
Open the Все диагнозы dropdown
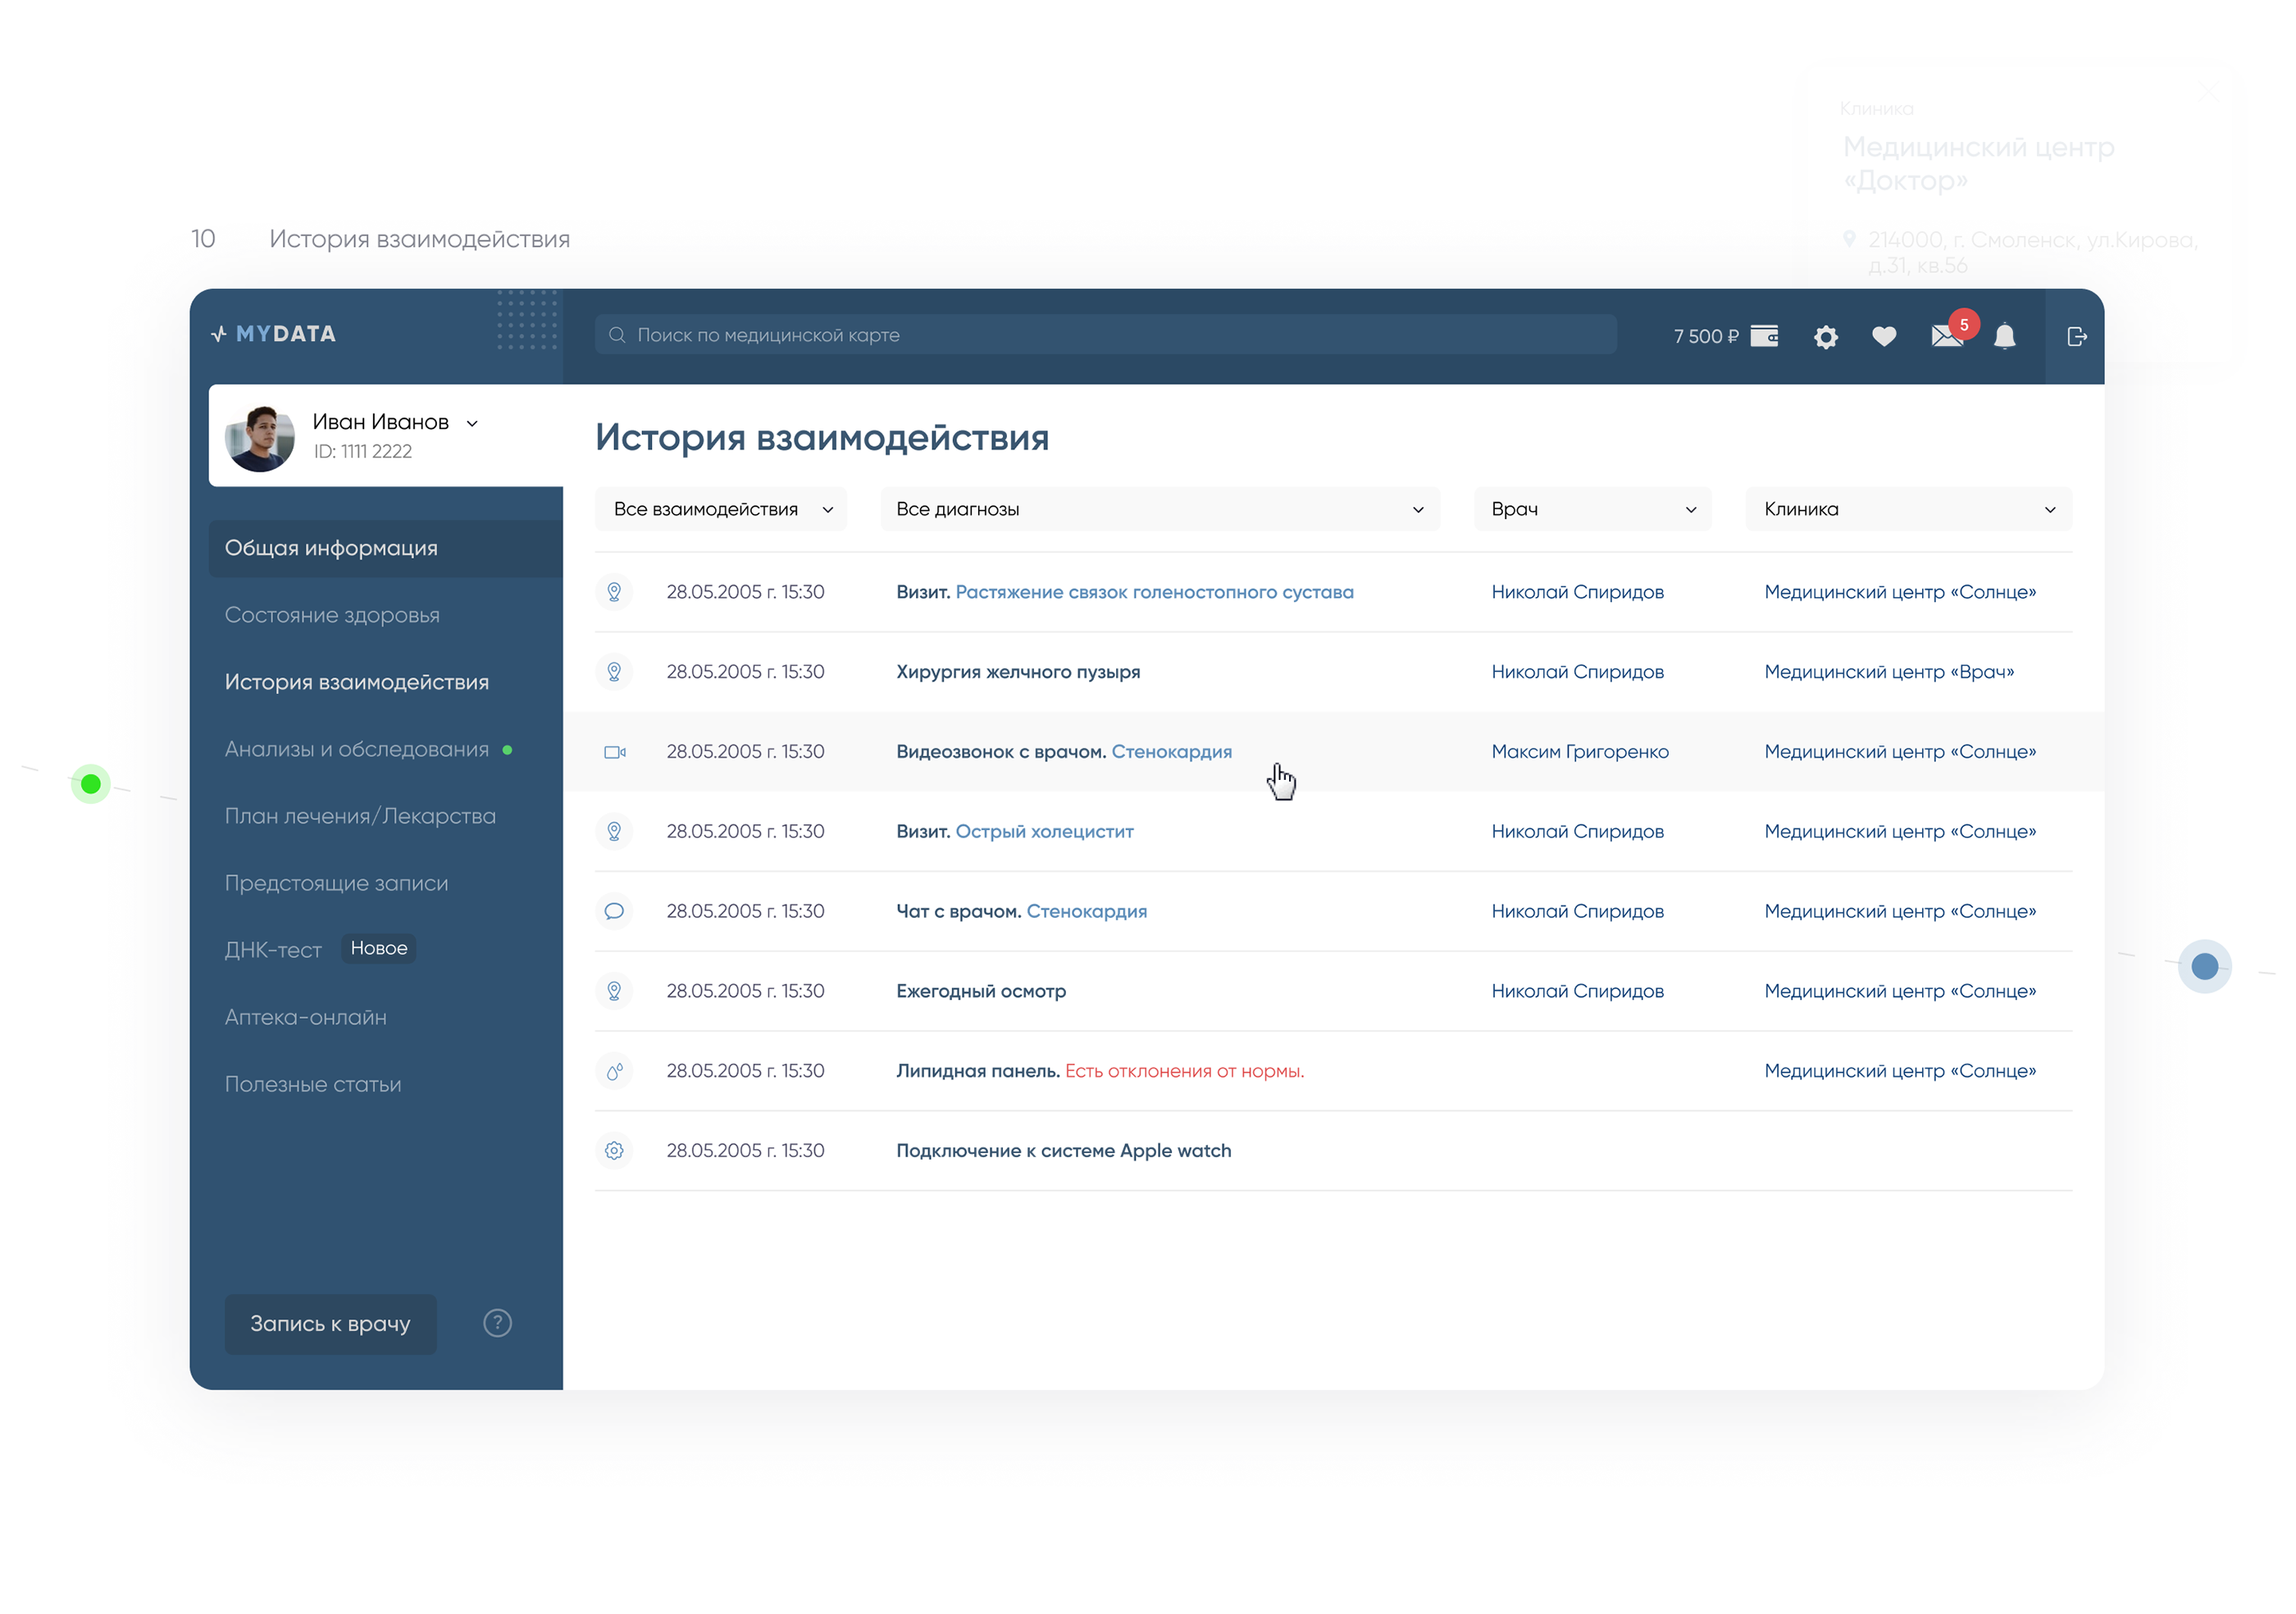click(x=1159, y=509)
